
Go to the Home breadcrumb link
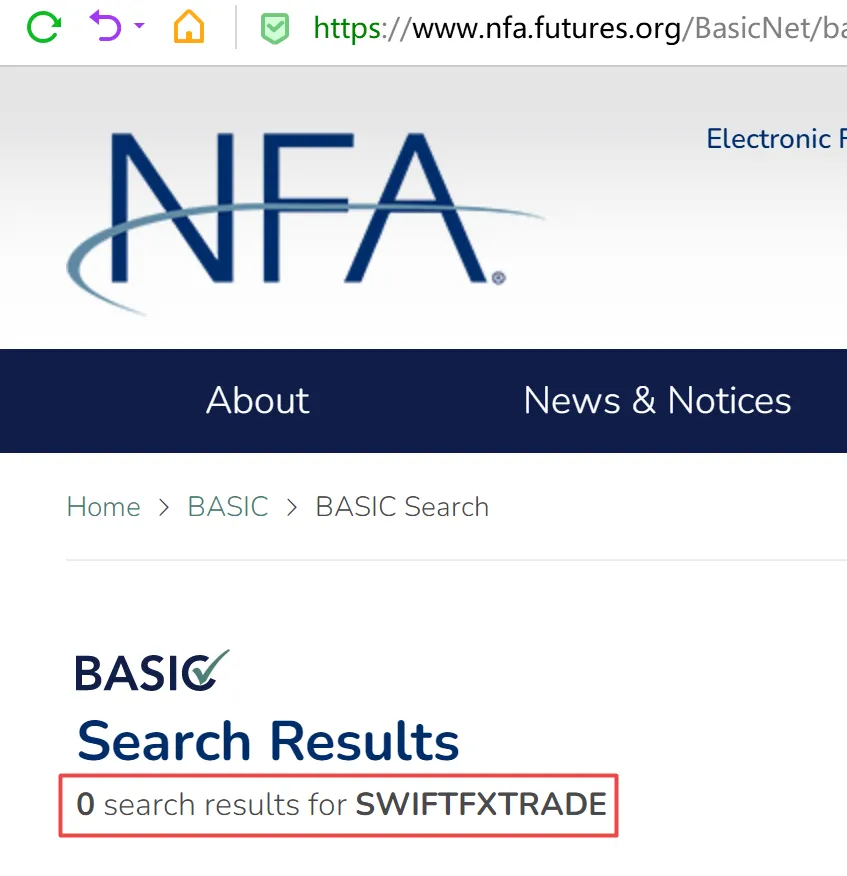click(x=103, y=507)
